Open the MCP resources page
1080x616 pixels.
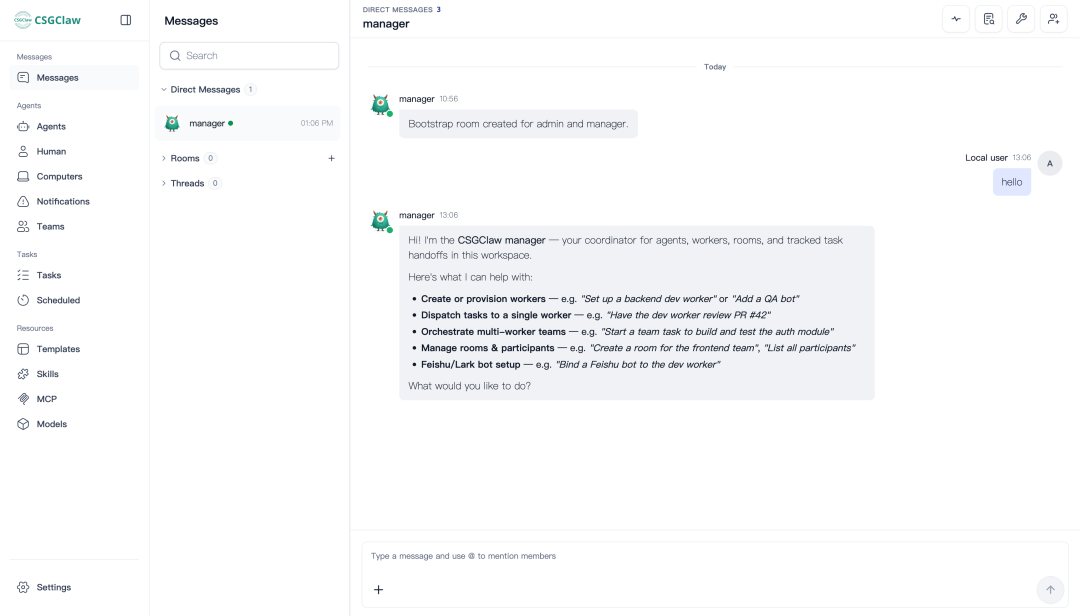(x=74, y=399)
